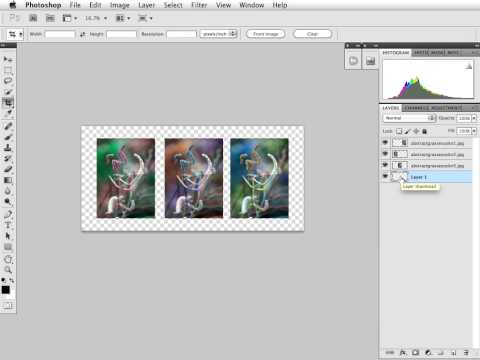The width and height of the screenshot is (480, 360).
Task: Add a layer style (fx)
Action: pos(403,352)
